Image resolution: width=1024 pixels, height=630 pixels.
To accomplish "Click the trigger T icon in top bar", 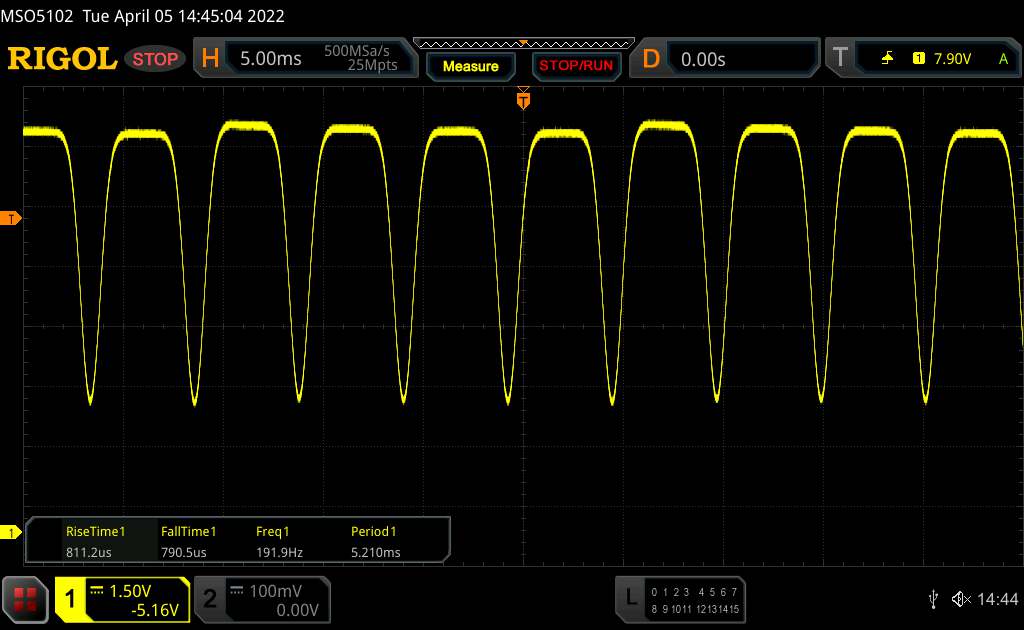I will click(840, 59).
